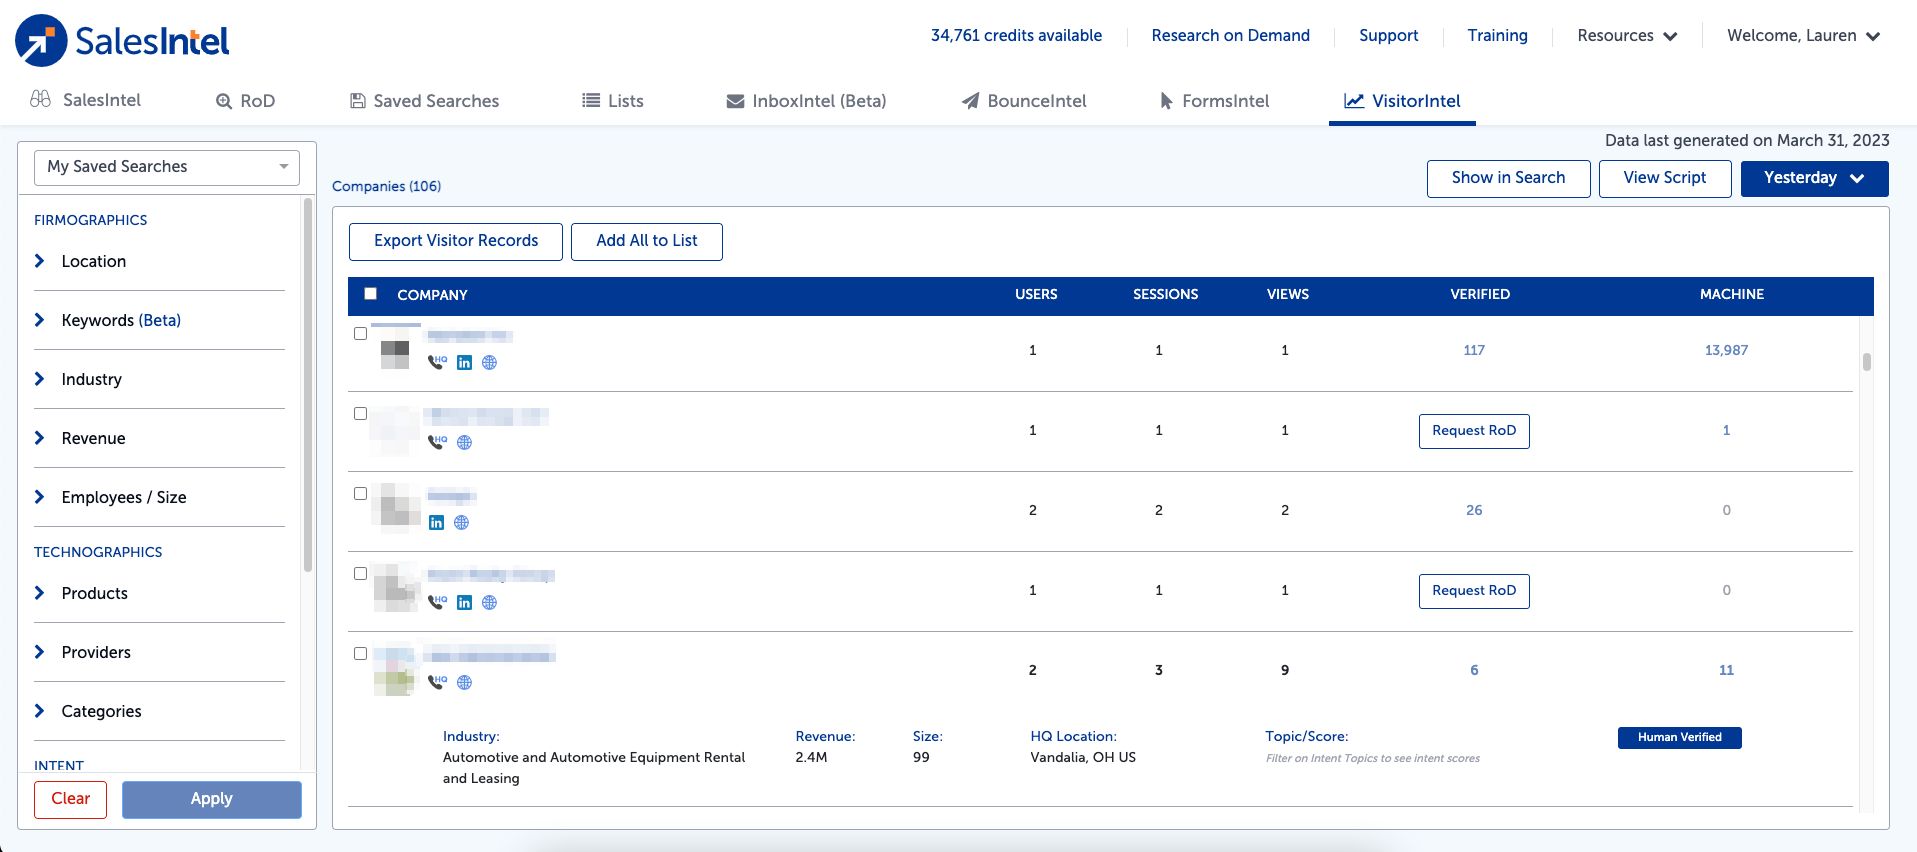Viewport: 1917px width, 852px height.
Task: Check the second company row checkbox
Action: [360, 414]
